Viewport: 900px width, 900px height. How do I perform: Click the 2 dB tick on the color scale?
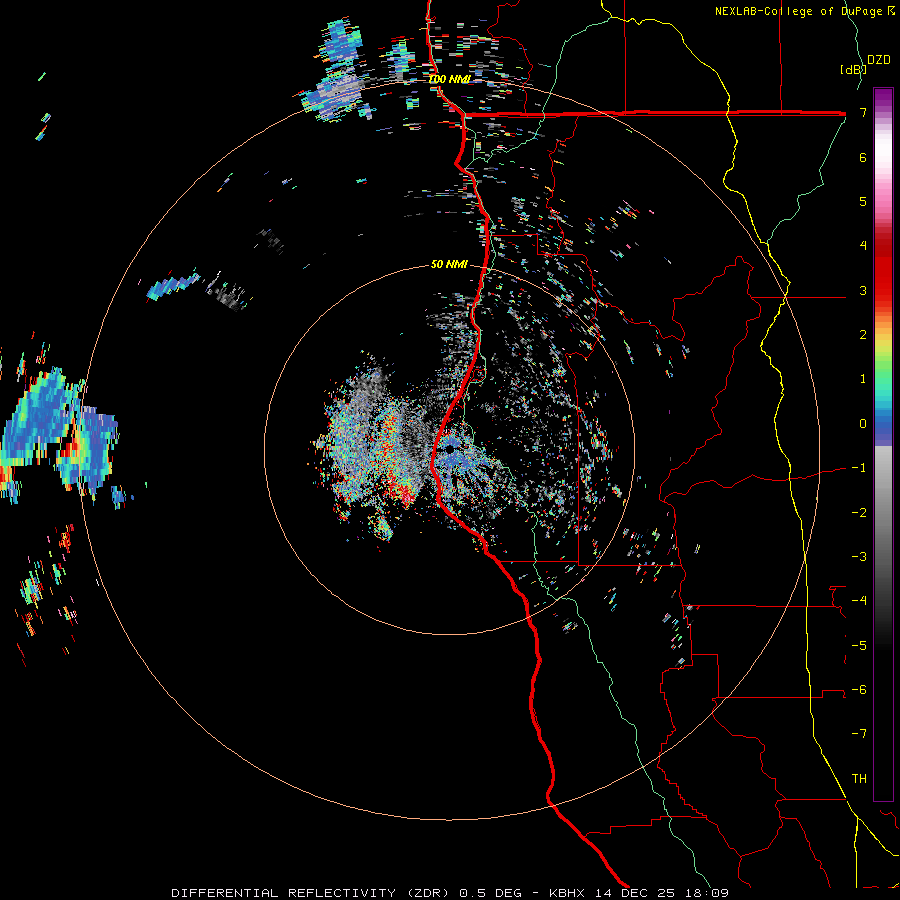click(x=863, y=335)
